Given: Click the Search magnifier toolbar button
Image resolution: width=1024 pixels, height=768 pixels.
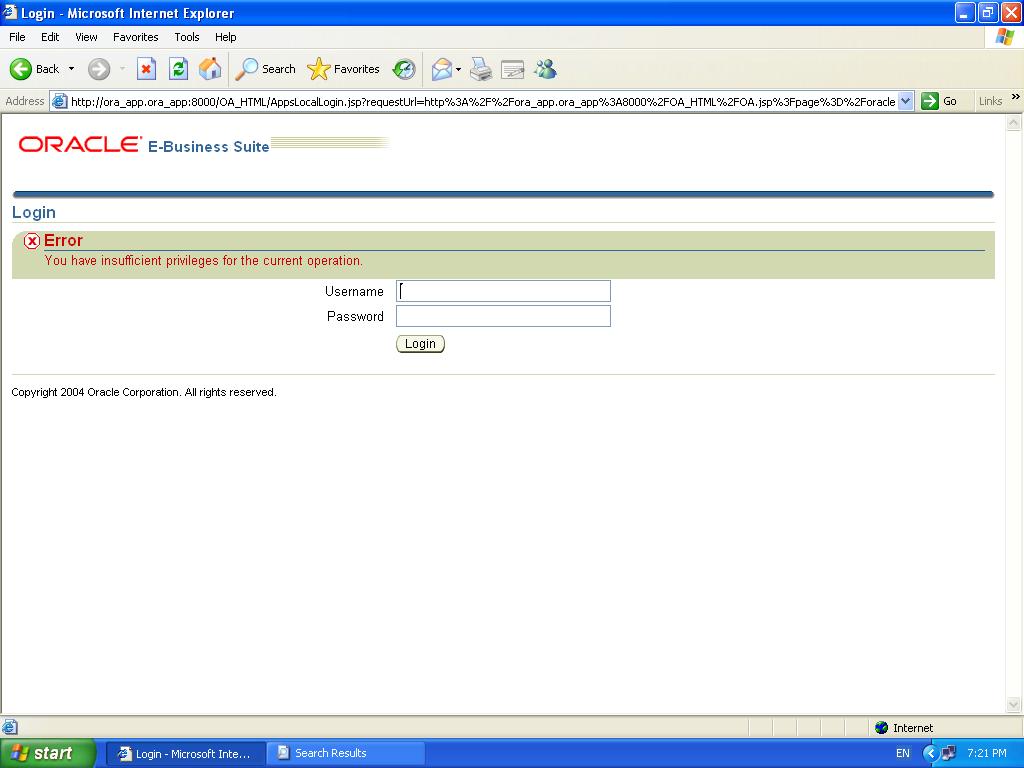Looking at the screenshot, I should 266,69.
